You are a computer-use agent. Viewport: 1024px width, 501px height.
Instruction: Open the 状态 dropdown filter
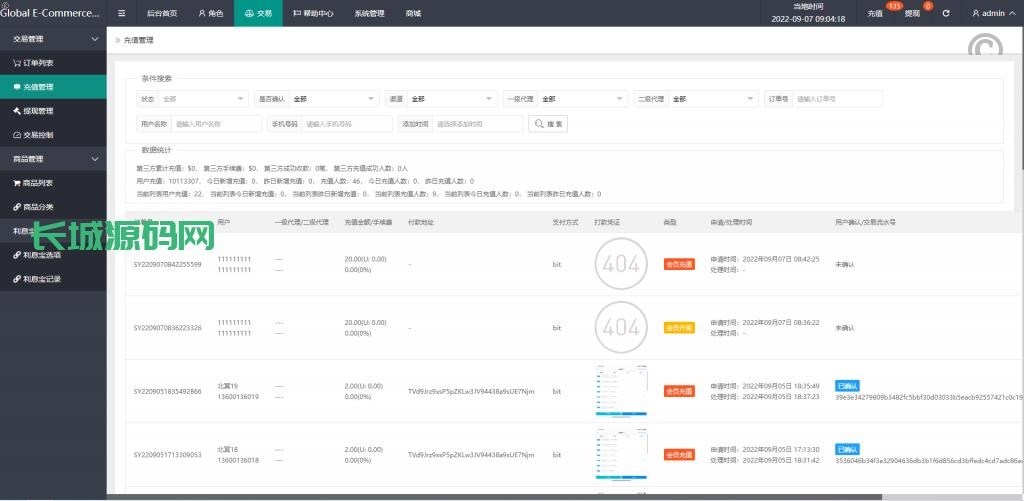pyautogui.click(x=203, y=99)
